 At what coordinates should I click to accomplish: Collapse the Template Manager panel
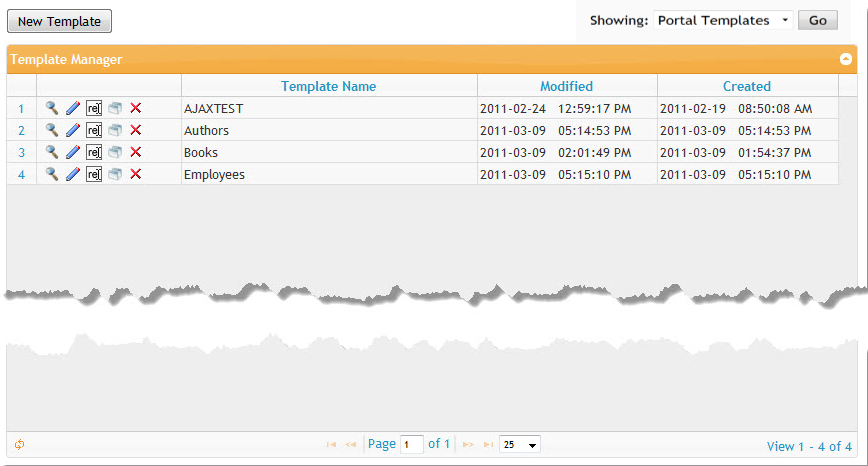click(x=846, y=59)
